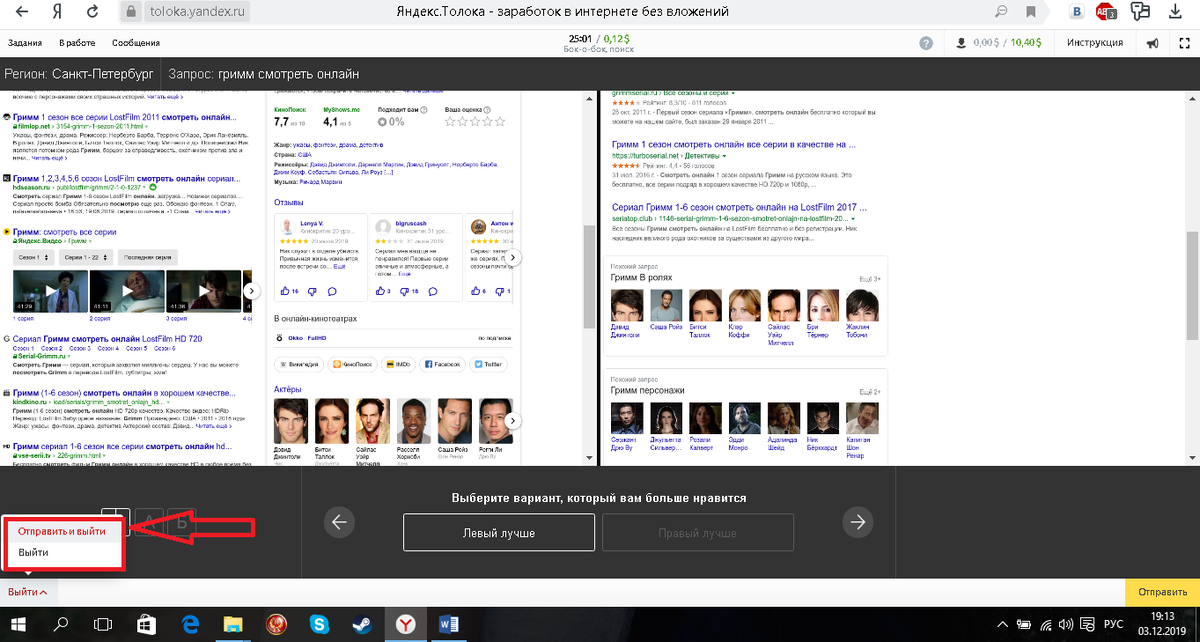1200x642 pixels.
Task: Open actor Расселл Хорнсби photo
Action: click(x=414, y=420)
